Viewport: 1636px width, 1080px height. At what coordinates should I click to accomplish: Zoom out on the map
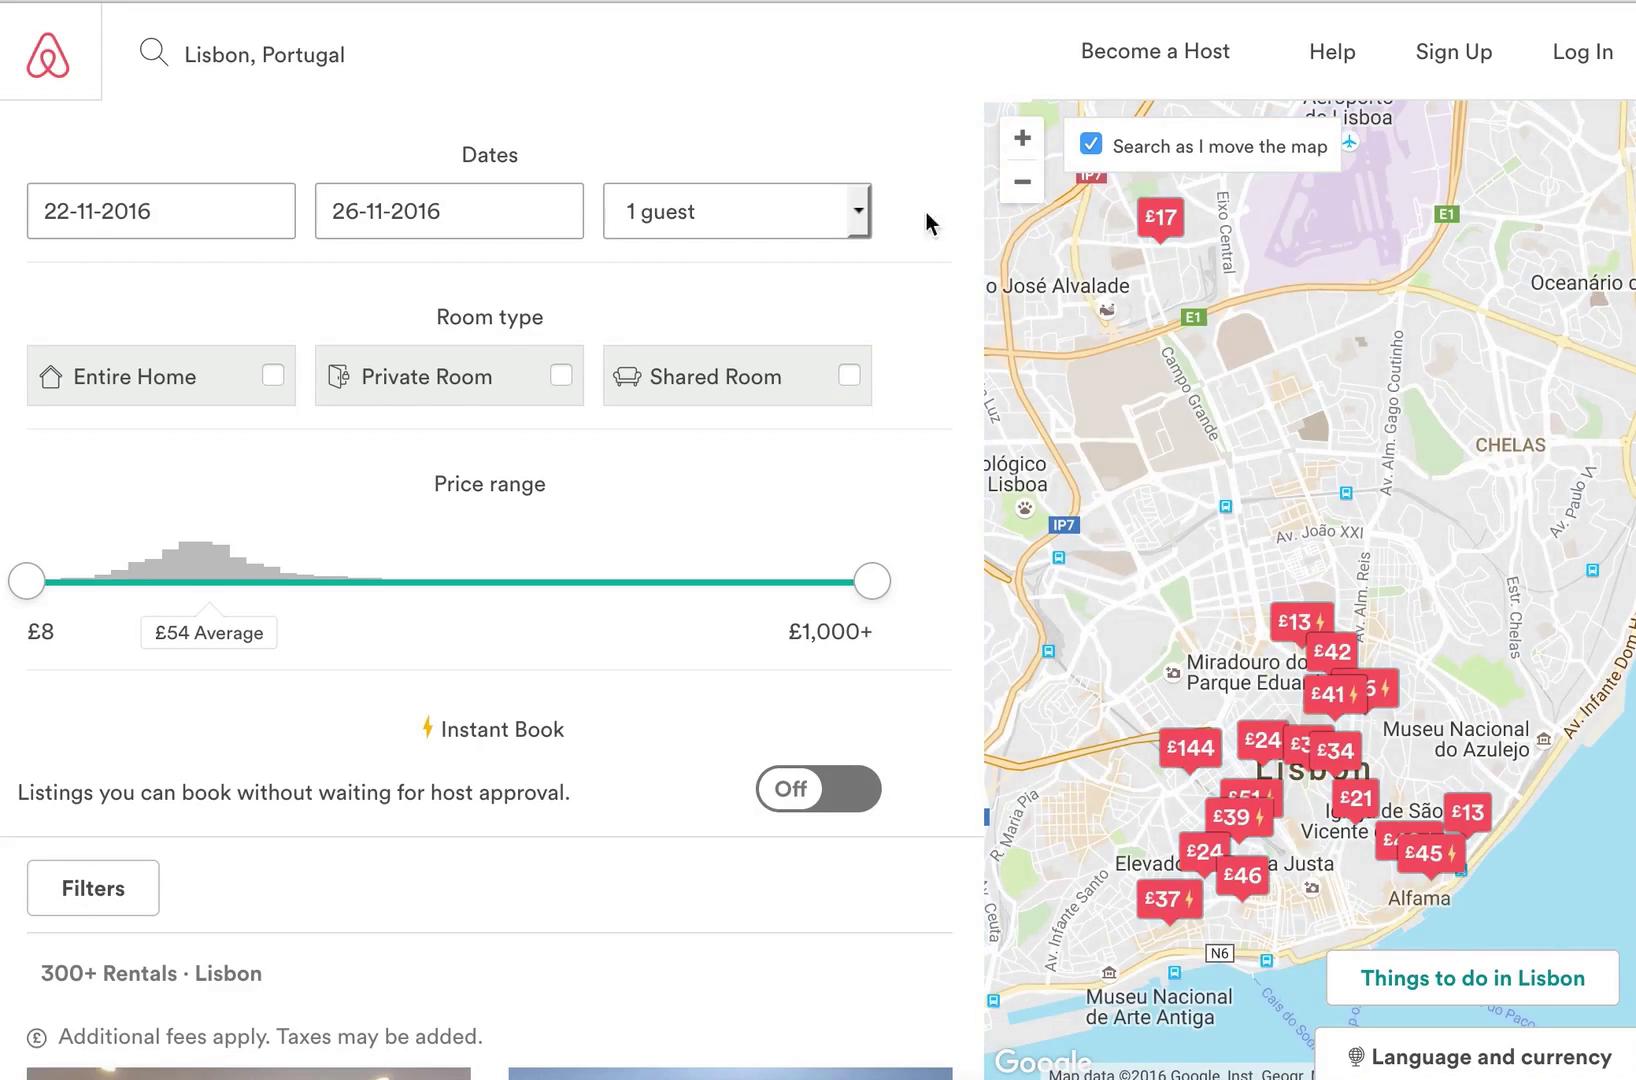1021,182
